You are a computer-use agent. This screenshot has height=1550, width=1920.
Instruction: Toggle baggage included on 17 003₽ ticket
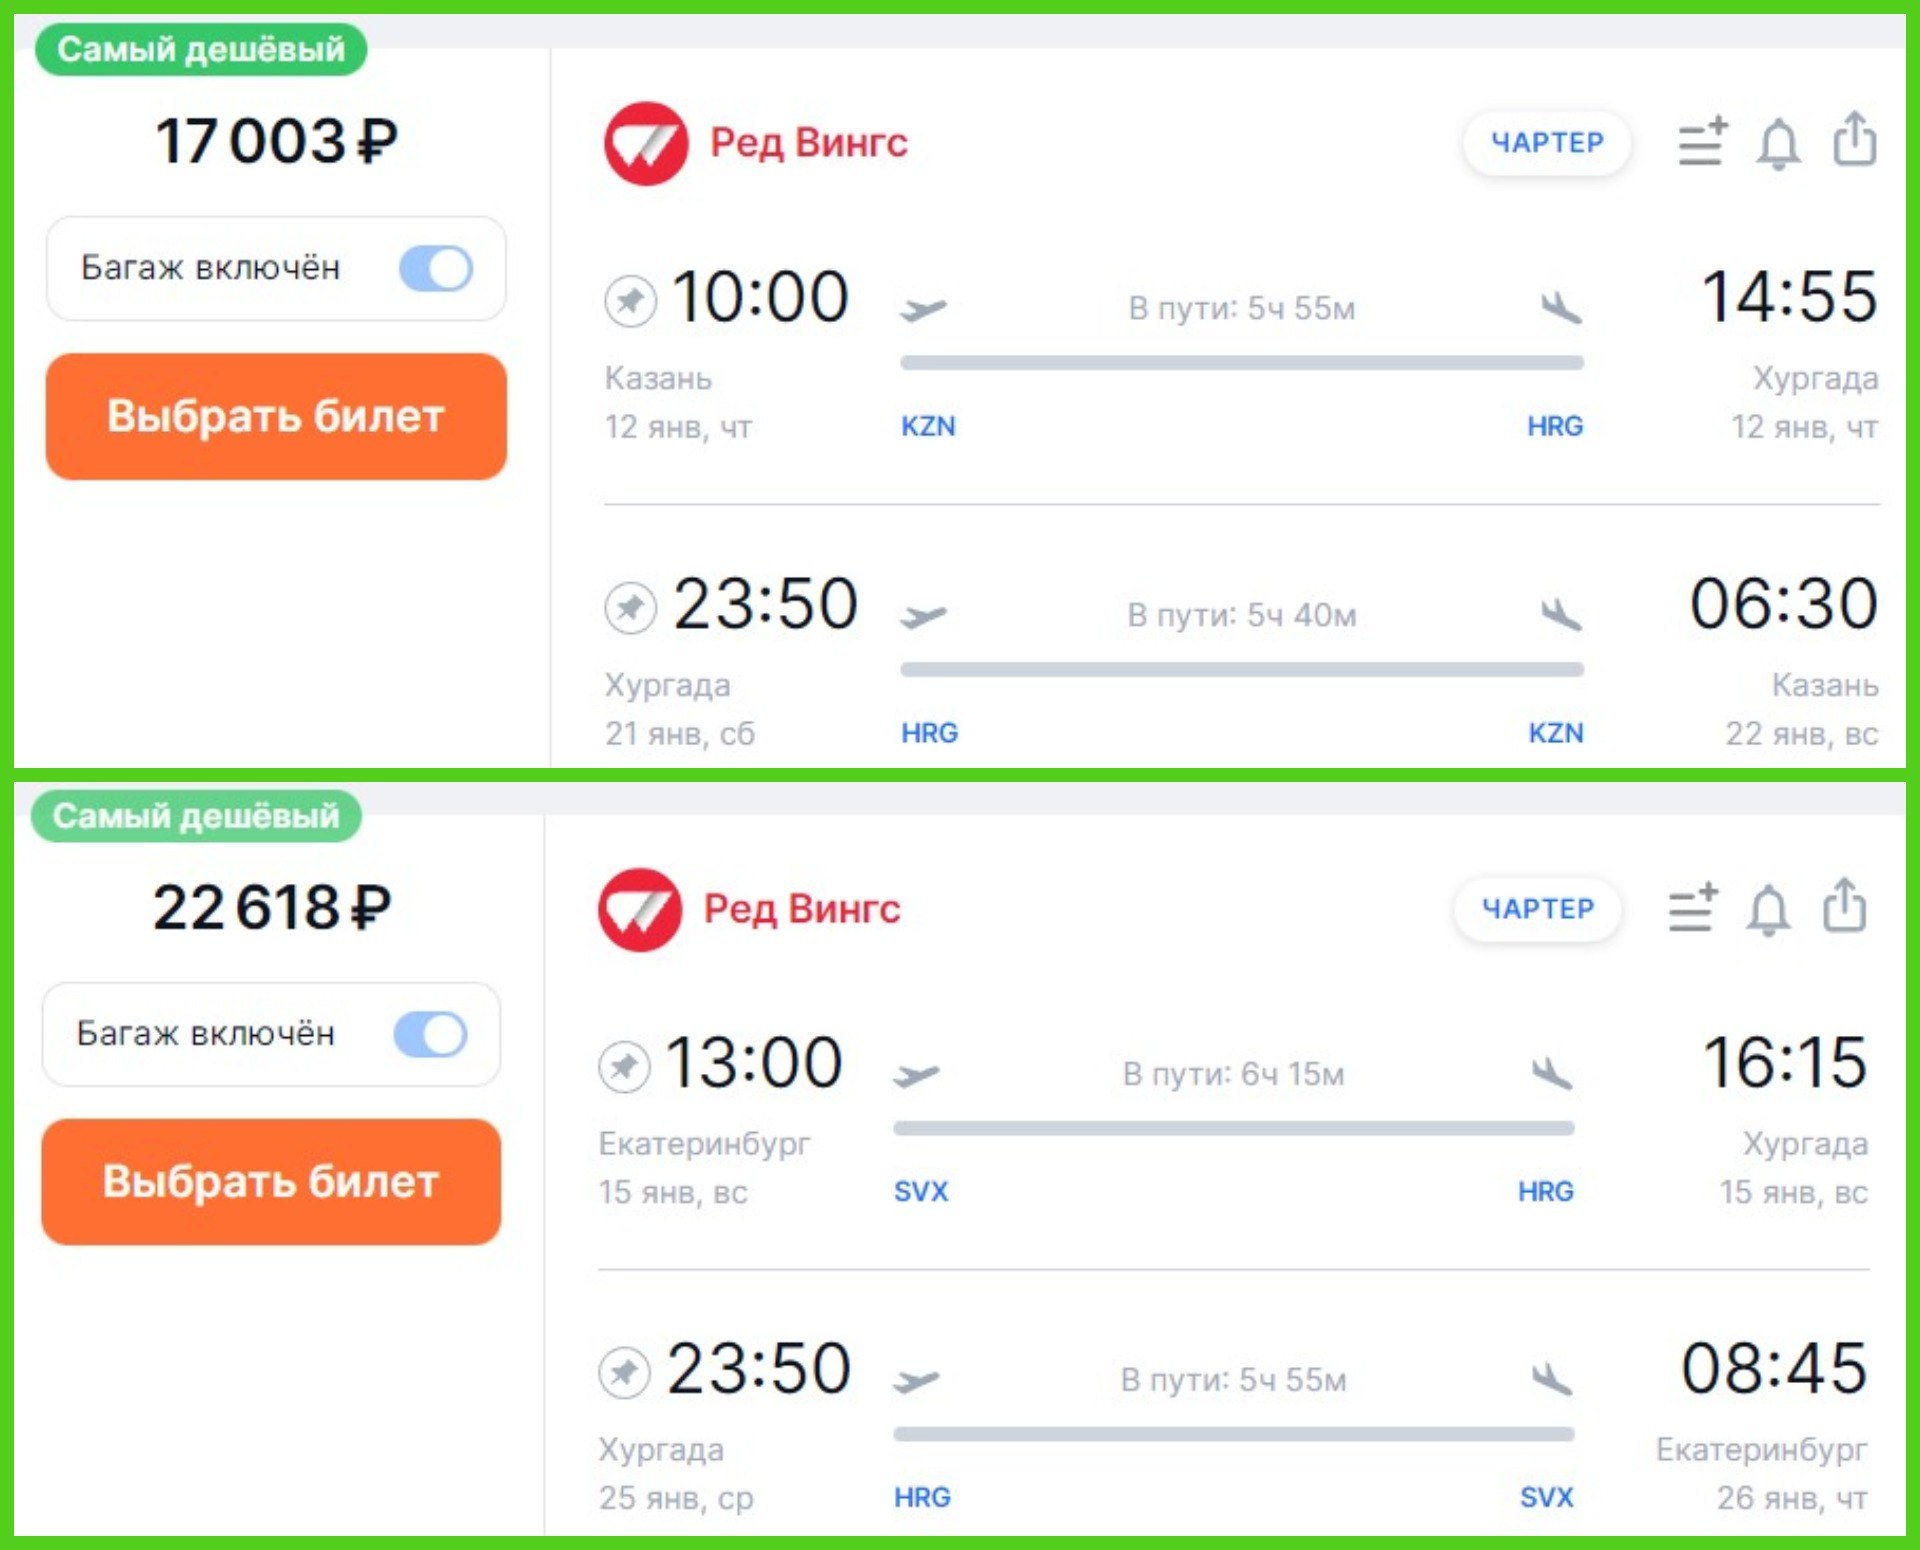point(436,268)
